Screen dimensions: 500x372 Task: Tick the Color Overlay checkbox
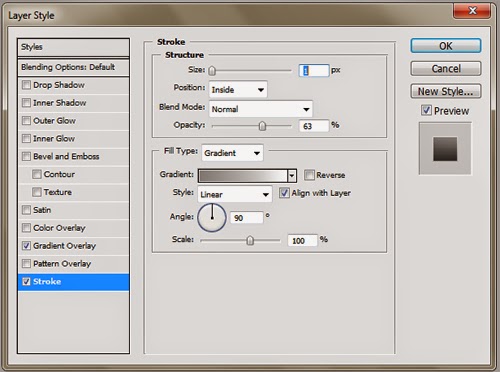pos(26,228)
